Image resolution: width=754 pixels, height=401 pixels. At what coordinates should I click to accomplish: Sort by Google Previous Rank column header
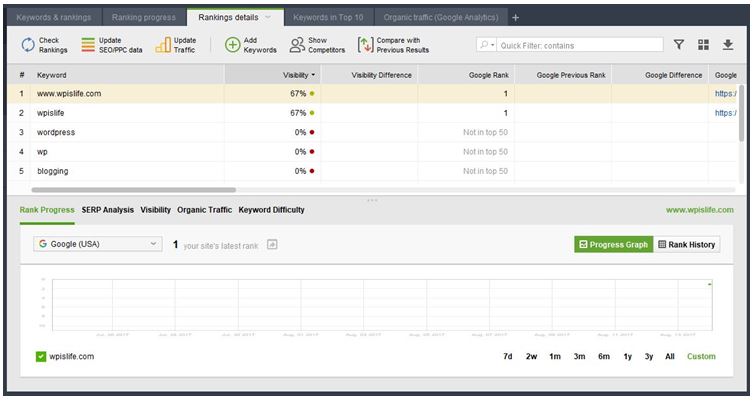pyautogui.click(x=563, y=75)
